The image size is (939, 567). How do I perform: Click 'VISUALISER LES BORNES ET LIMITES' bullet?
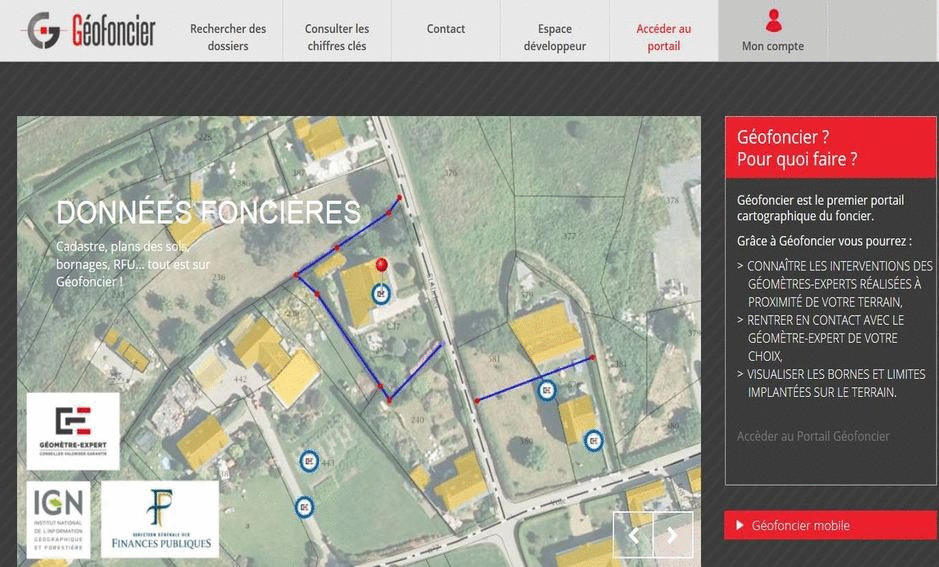click(x=832, y=383)
